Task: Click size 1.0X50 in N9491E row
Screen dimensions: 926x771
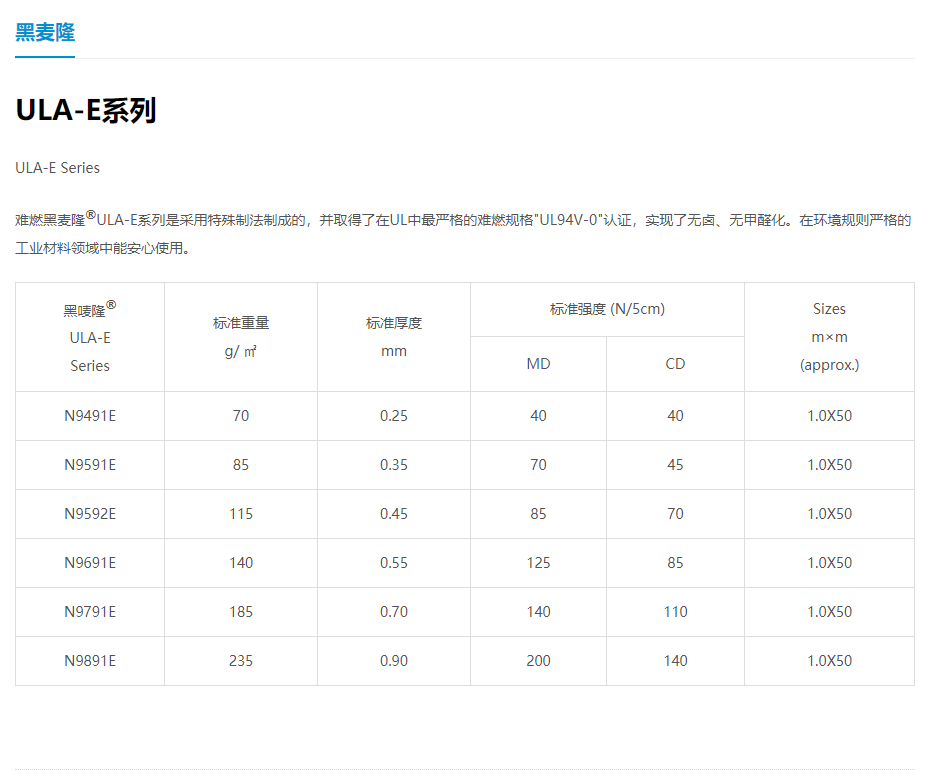Action: [x=829, y=416]
